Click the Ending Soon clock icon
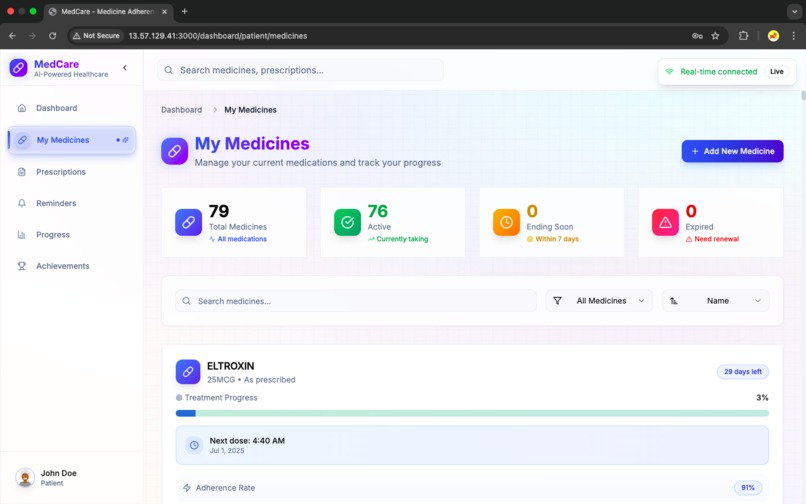Image resolution: width=806 pixels, height=504 pixels. 506,222
